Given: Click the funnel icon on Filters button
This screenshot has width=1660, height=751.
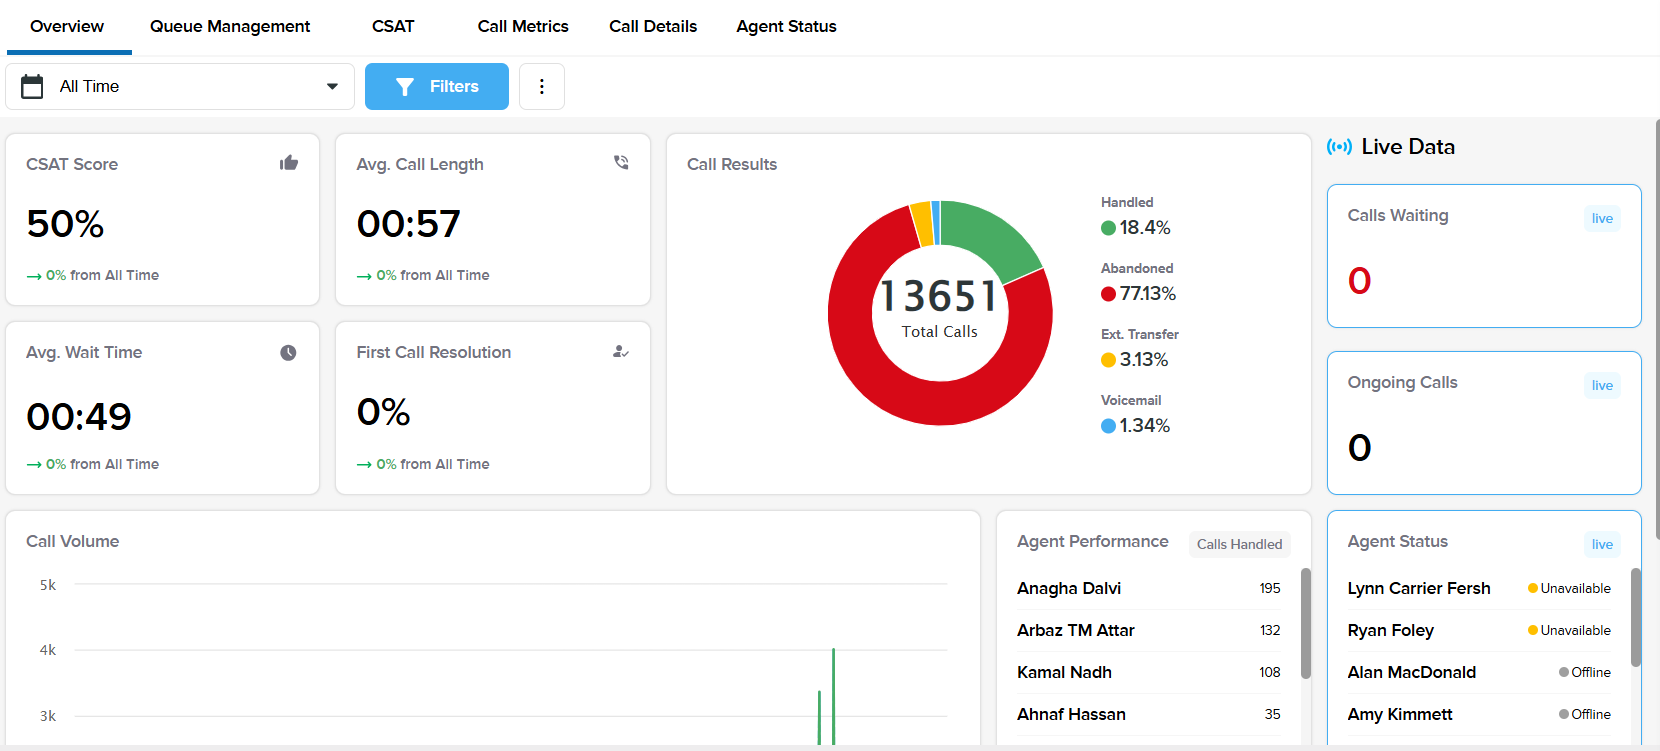Looking at the screenshot, I should pyautogui.click(x=405, y=87).
